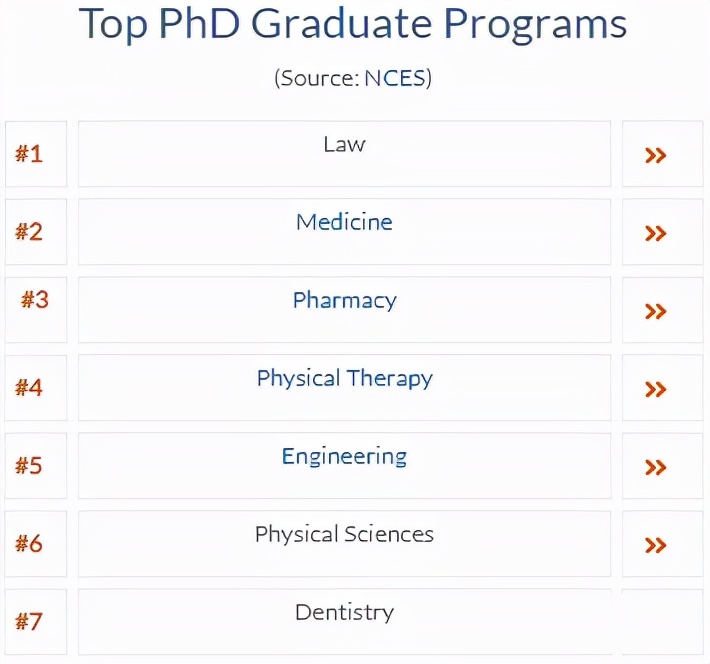Click the #1 rank box
Image resolution: width=710 pixels, height=664 pixels.
point(36,154)
